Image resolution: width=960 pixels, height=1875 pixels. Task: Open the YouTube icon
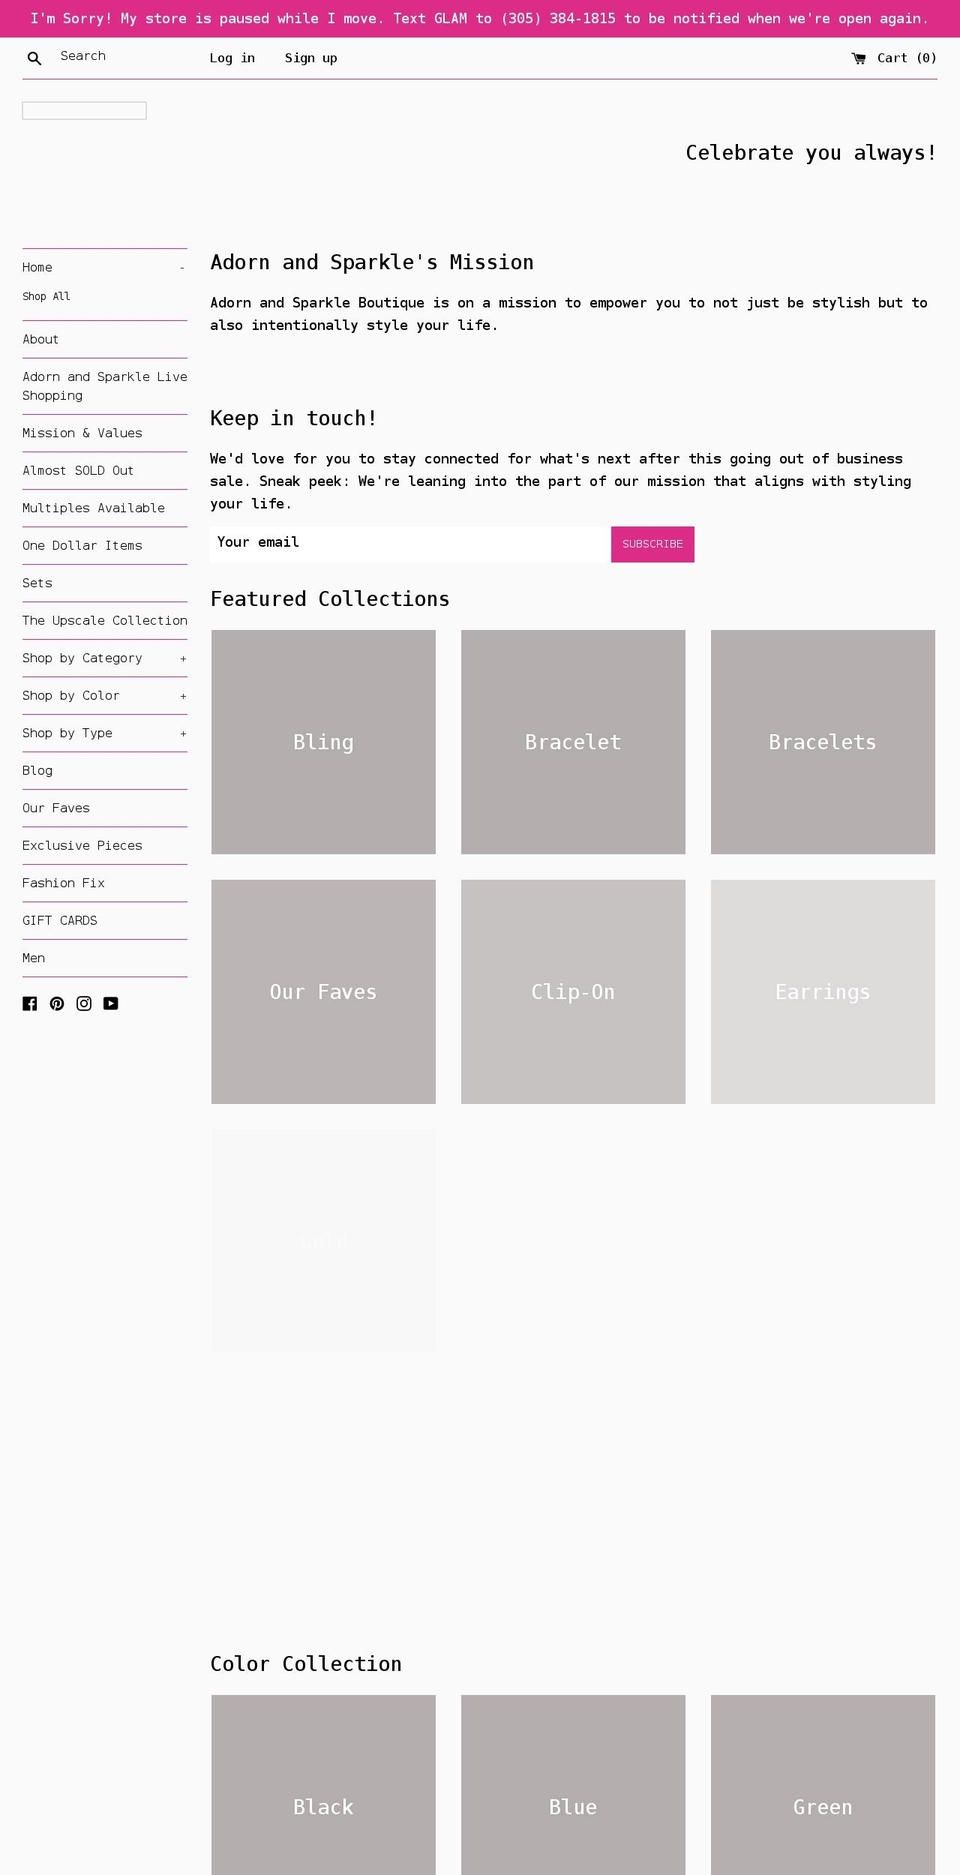pyautogui.click(x=111, y=1004)
